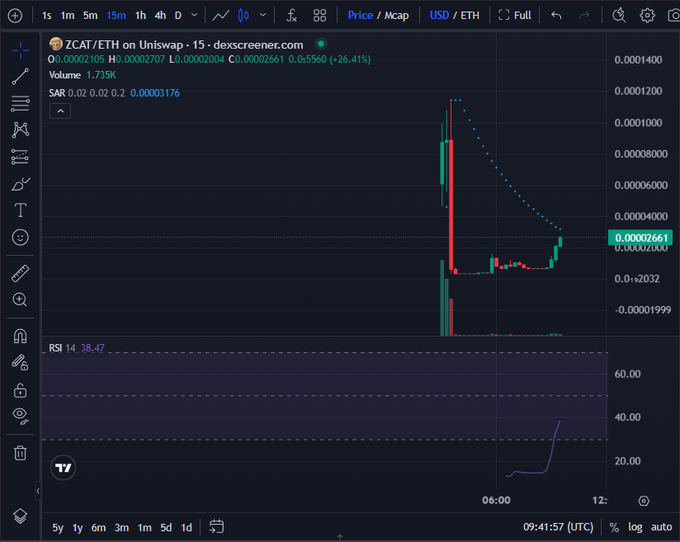
Task: Select the crosshair cursor tool
Action: (20, 51)
